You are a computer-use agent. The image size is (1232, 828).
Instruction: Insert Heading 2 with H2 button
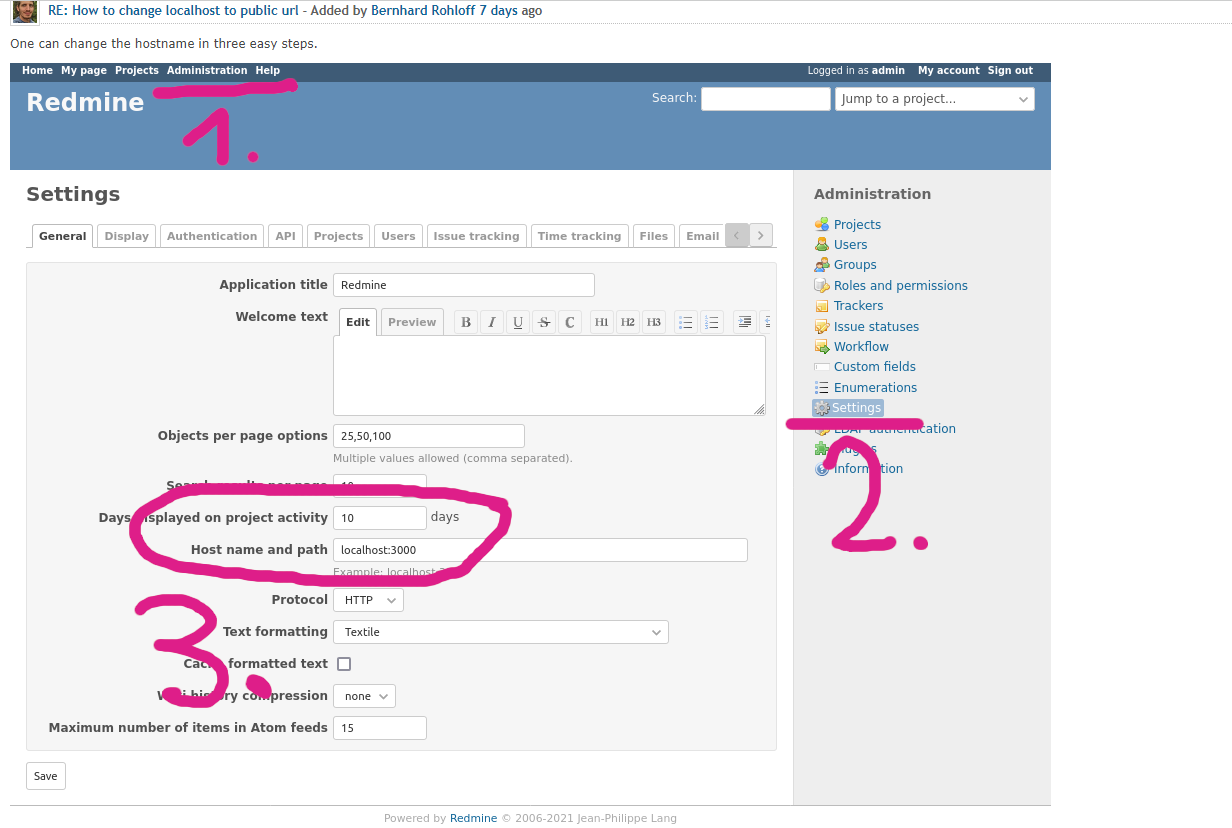point(628,322)
